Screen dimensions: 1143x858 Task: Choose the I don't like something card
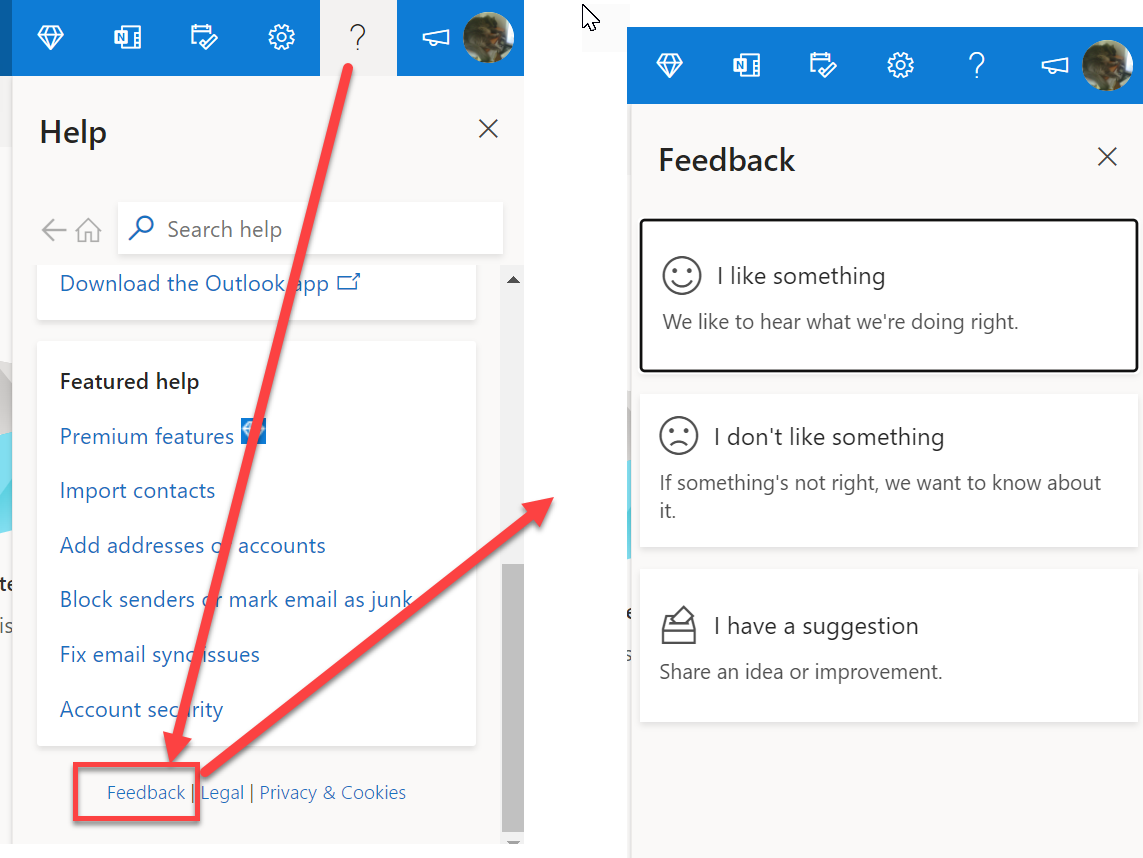coord(889,470)
